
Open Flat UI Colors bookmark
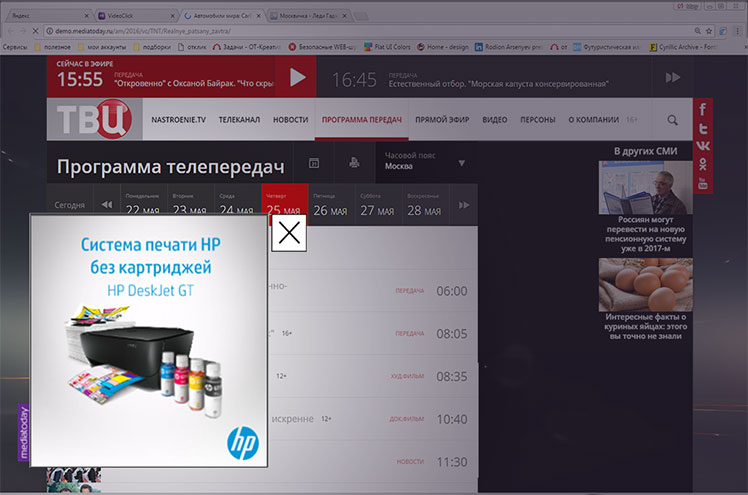pyautogui.click(x=387, y=47)
